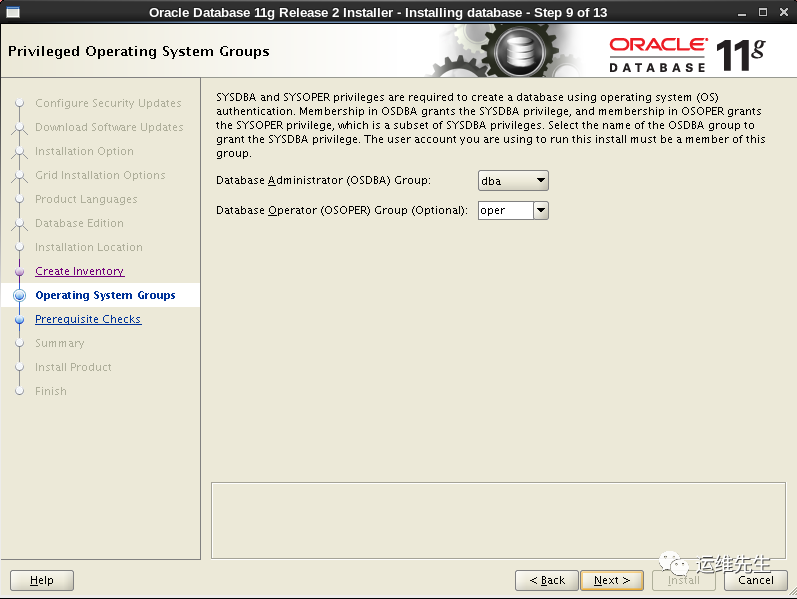
Task: Open the Prerequisite Checks step link
Action: pyautogui.click(x=88, y=319)
